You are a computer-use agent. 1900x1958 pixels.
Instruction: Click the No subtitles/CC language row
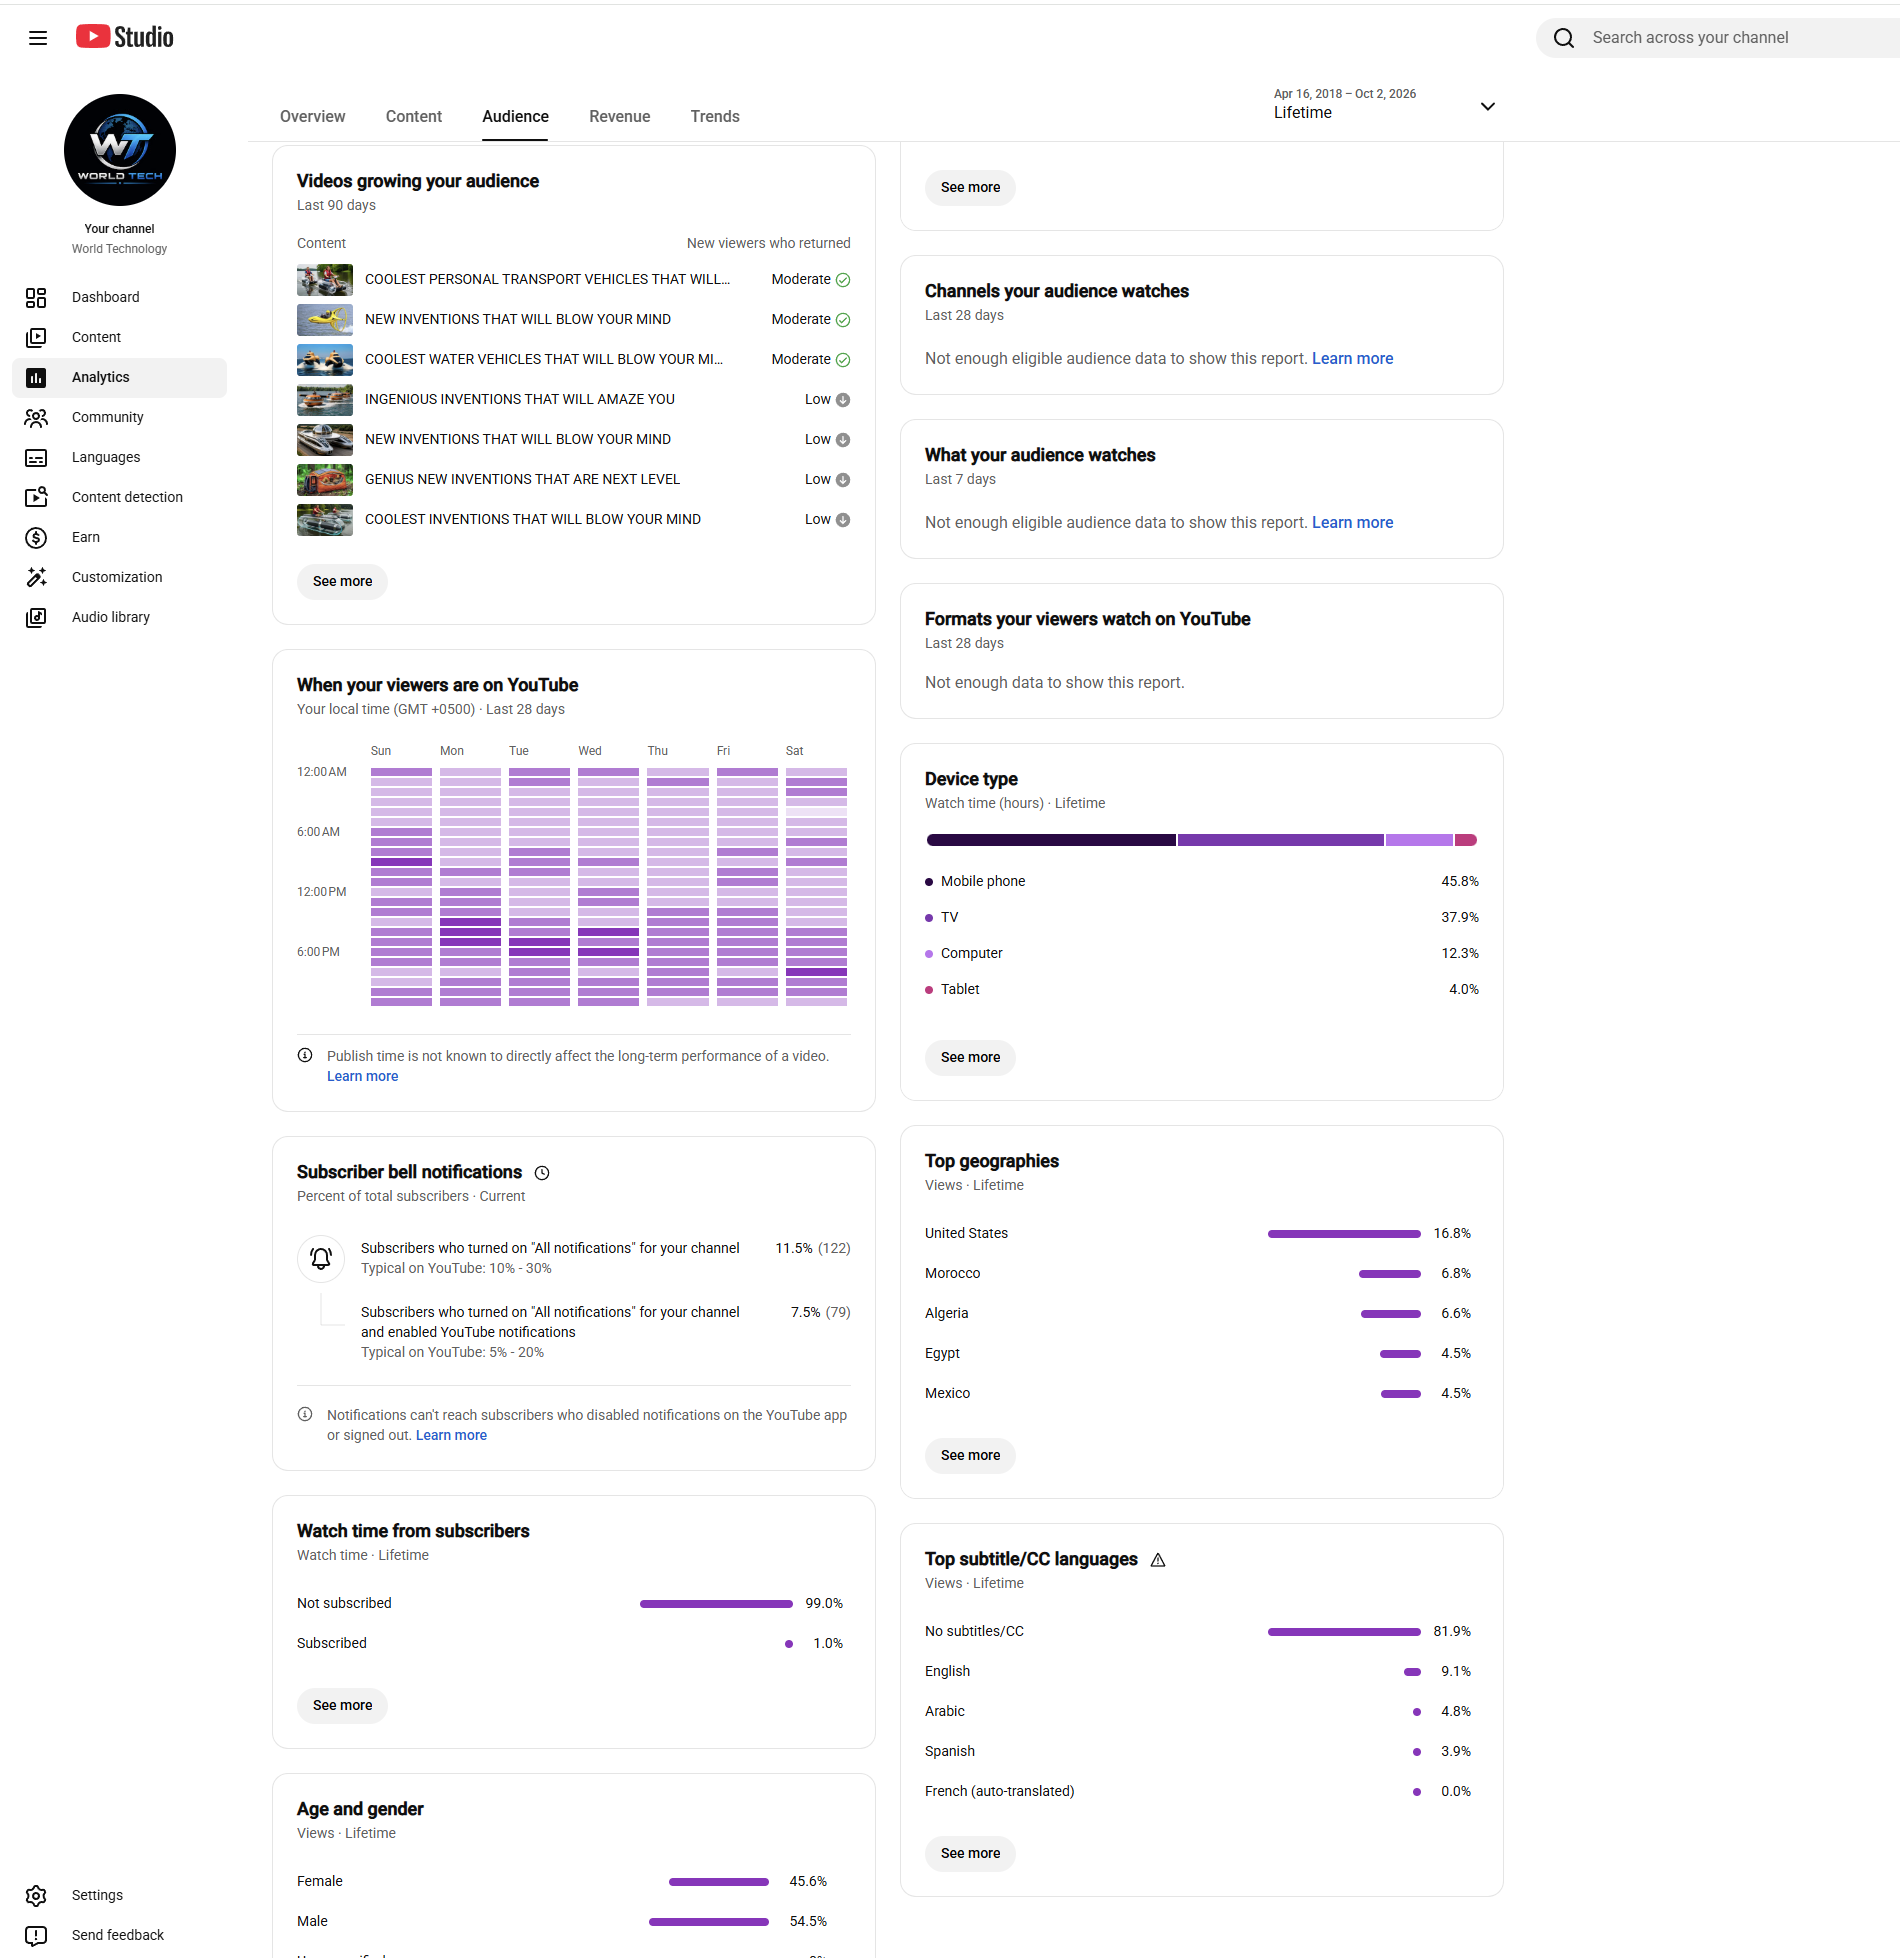(1198, 1631)
